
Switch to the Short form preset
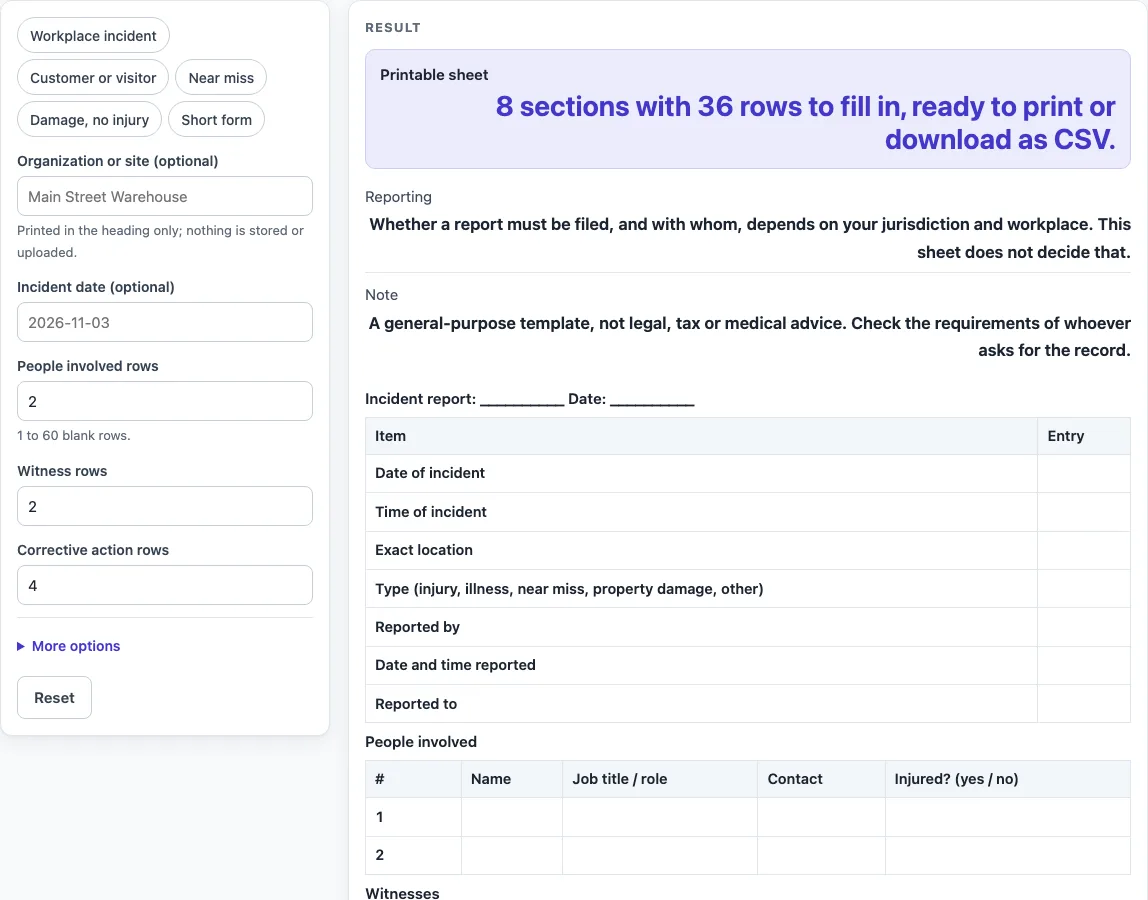[216, 119]
